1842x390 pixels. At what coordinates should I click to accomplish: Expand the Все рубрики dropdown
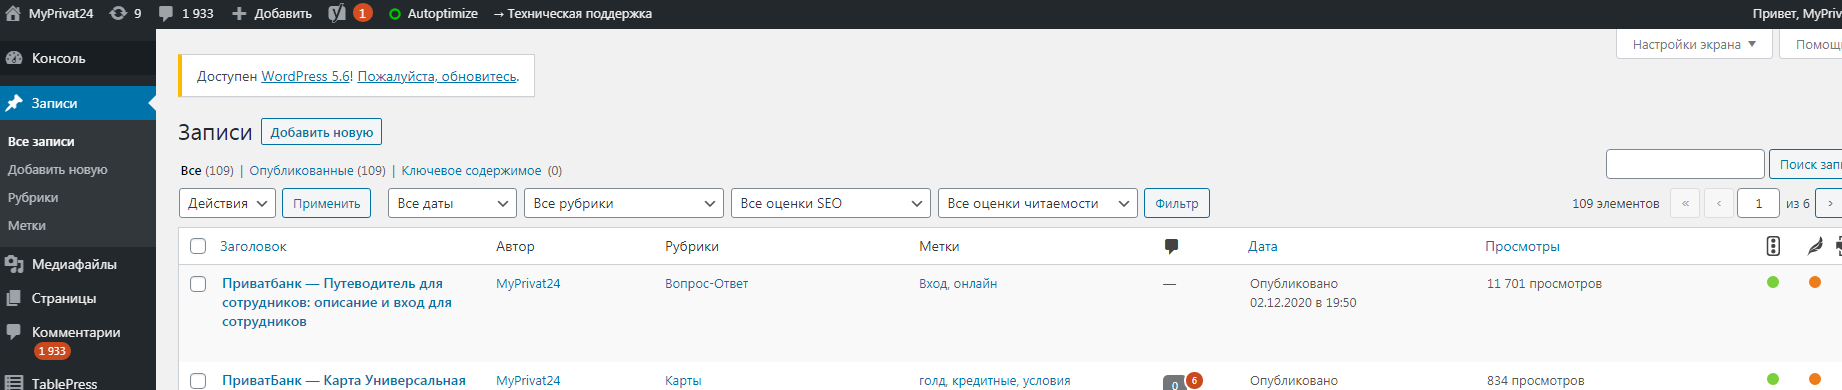[624, 203]
